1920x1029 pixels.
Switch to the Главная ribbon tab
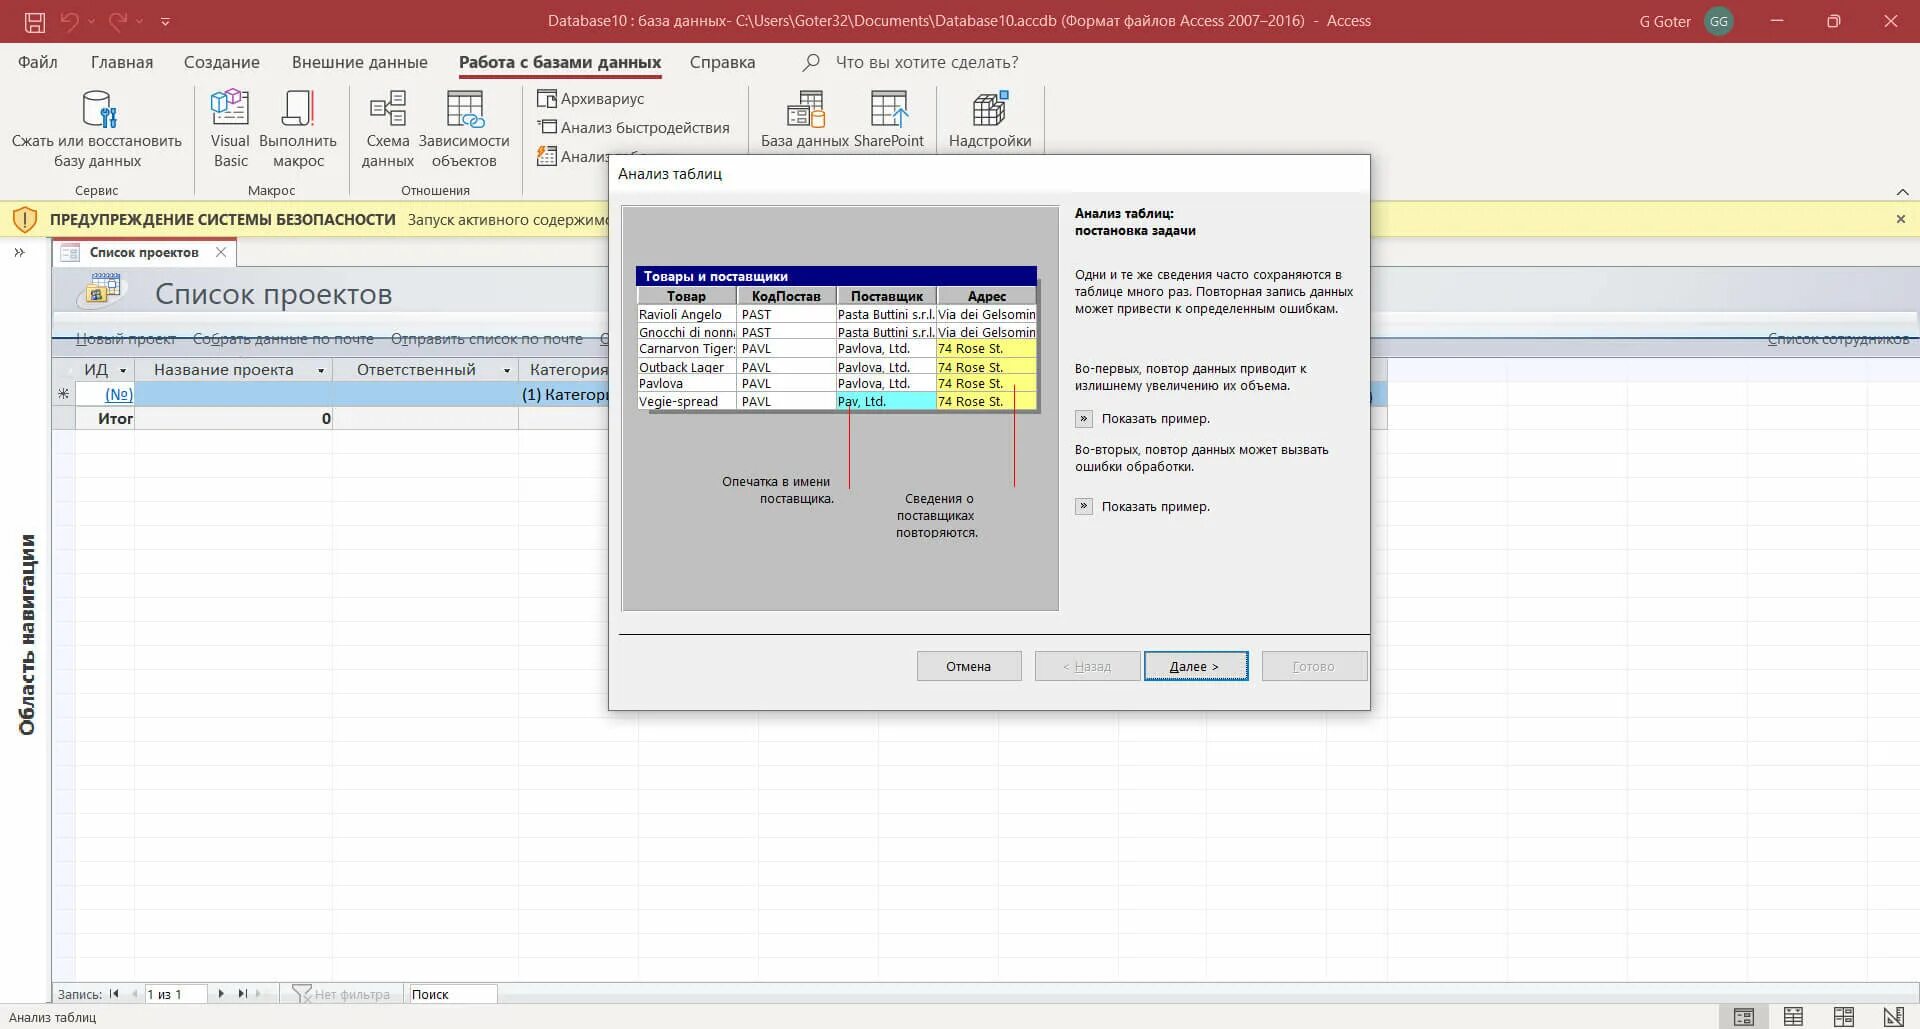coord(122,62)
